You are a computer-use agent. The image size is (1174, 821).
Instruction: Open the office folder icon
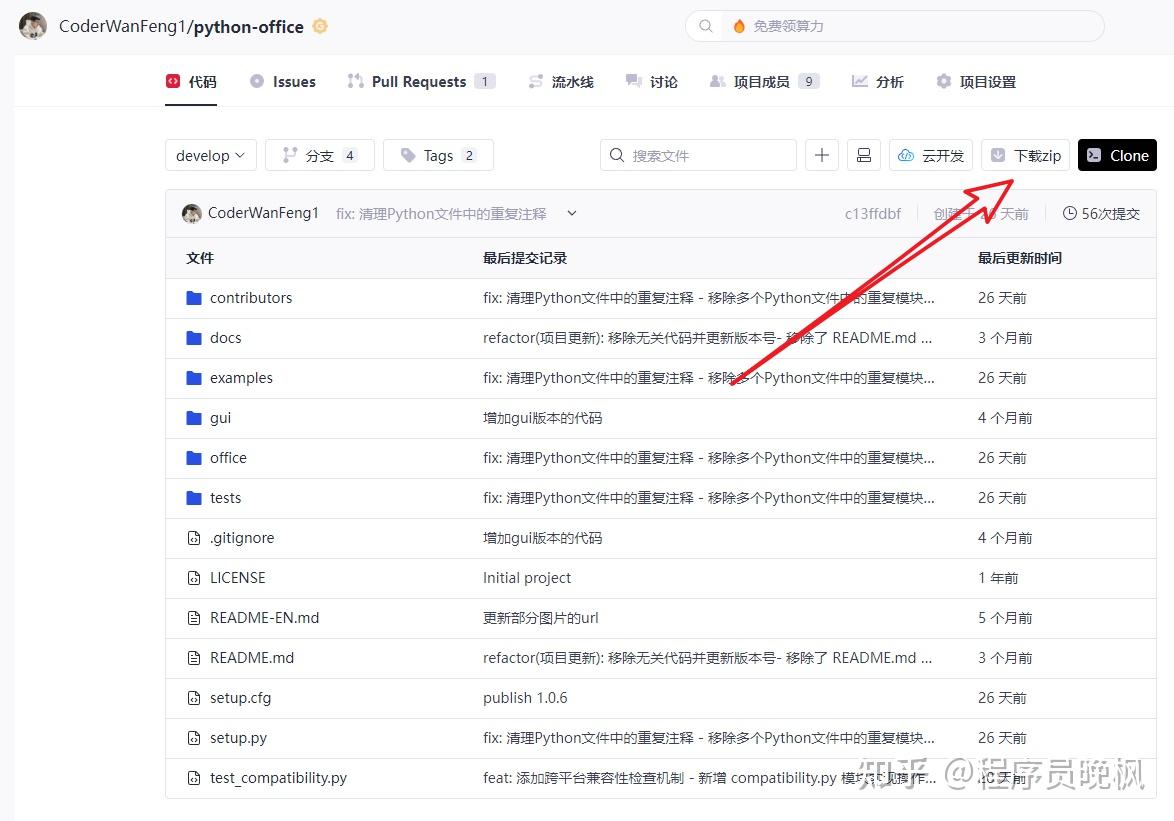[192, 457]
